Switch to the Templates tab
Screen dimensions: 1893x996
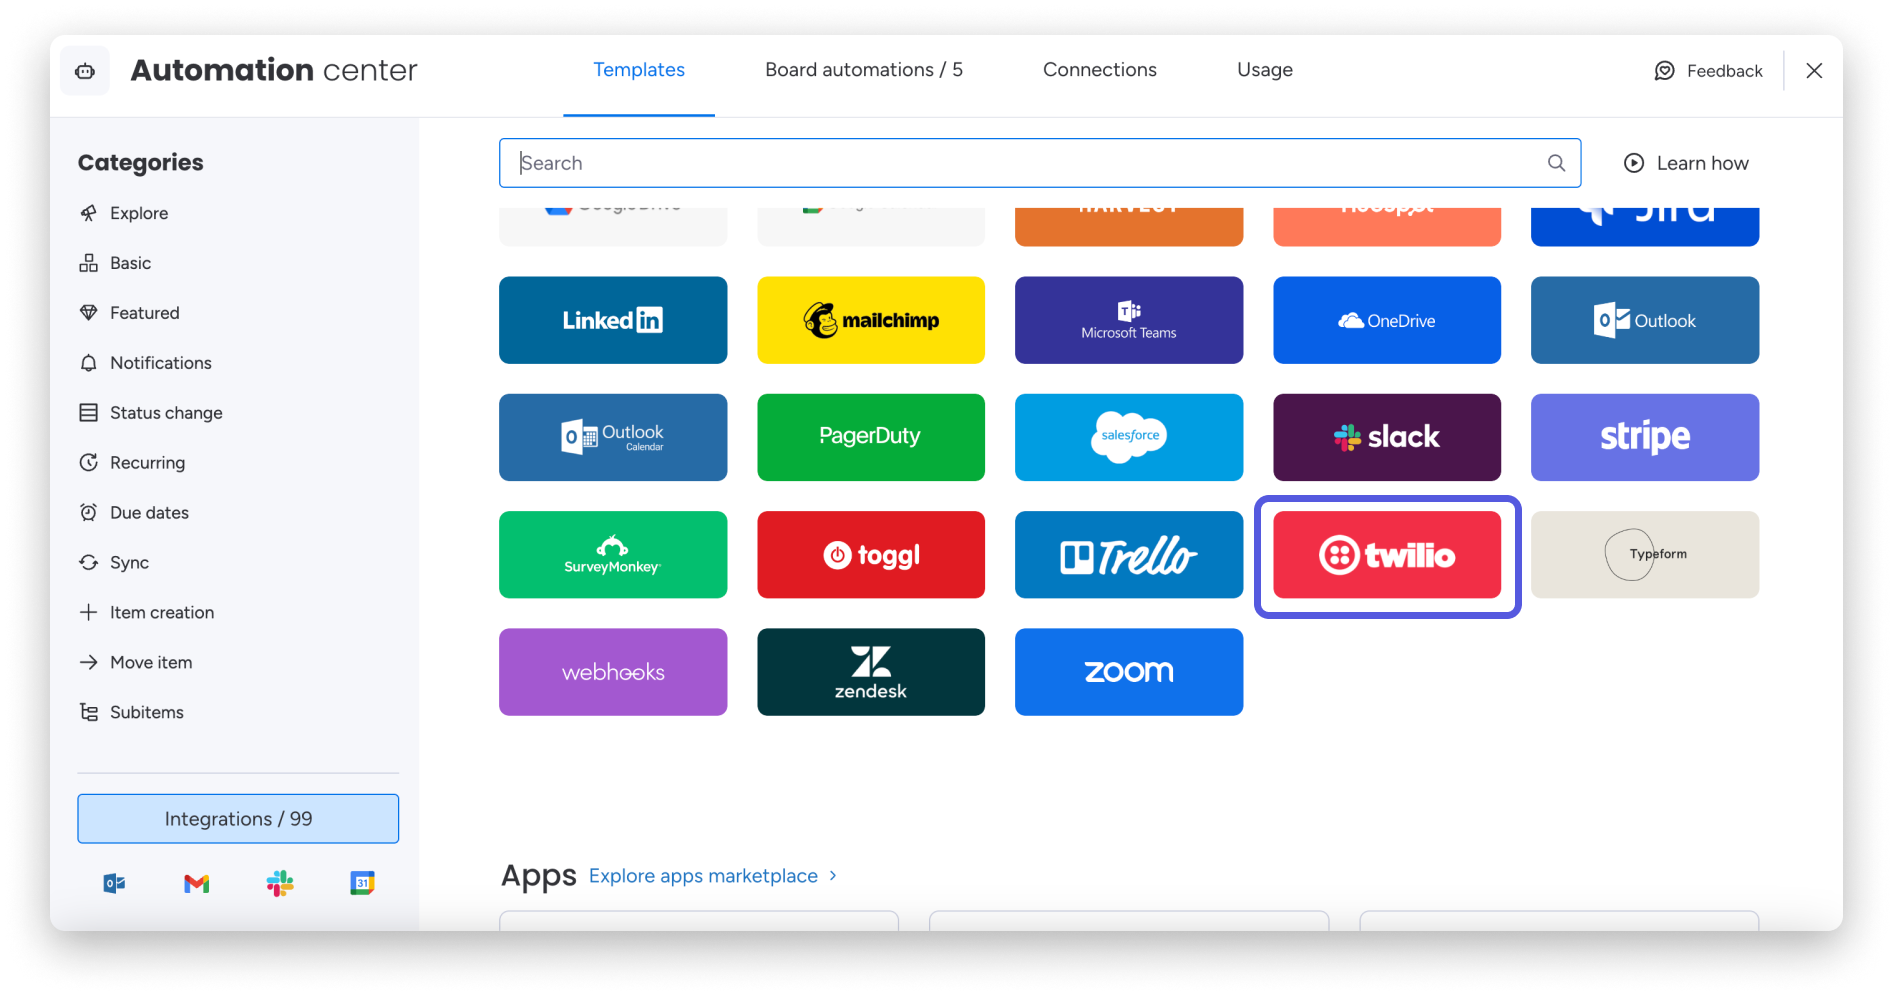[x=639, y=70]
